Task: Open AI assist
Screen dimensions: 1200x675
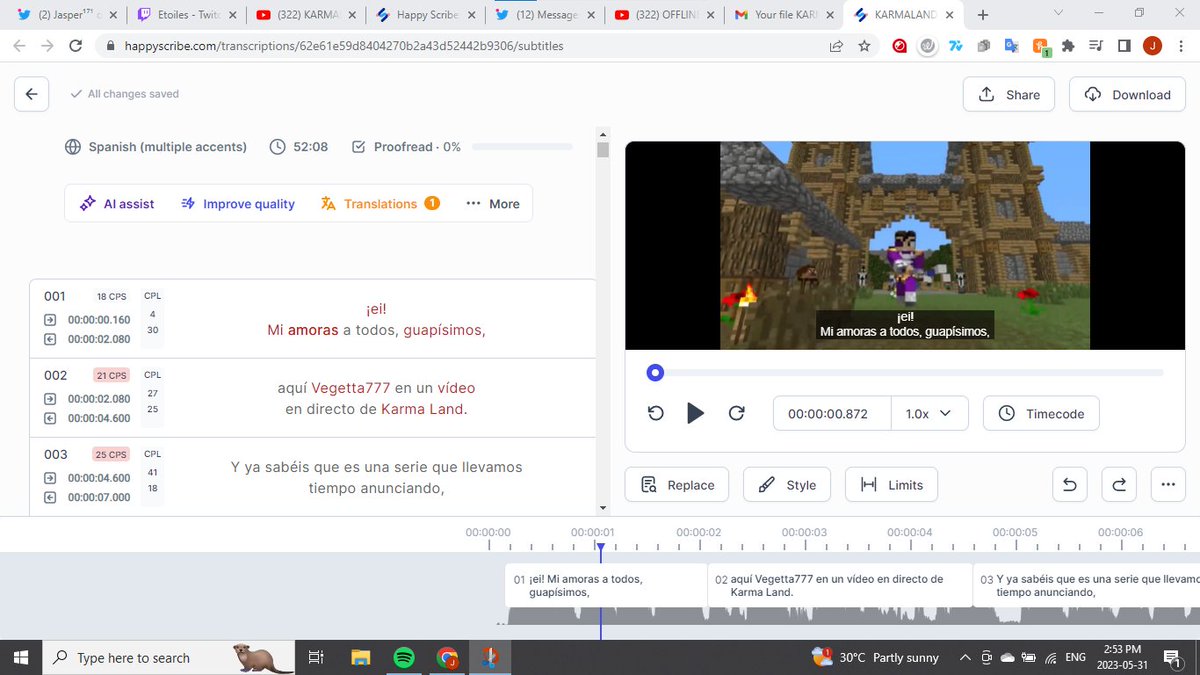Action: tap(117, 203)
